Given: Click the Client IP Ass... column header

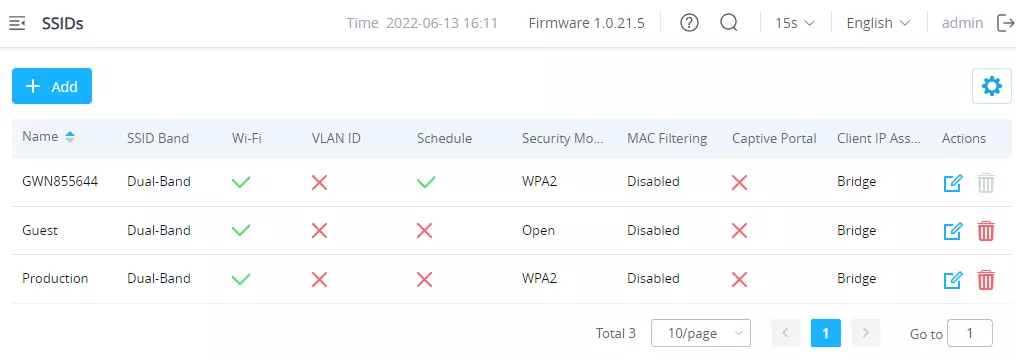Looking at the screenshot, I should coord(879,138).
